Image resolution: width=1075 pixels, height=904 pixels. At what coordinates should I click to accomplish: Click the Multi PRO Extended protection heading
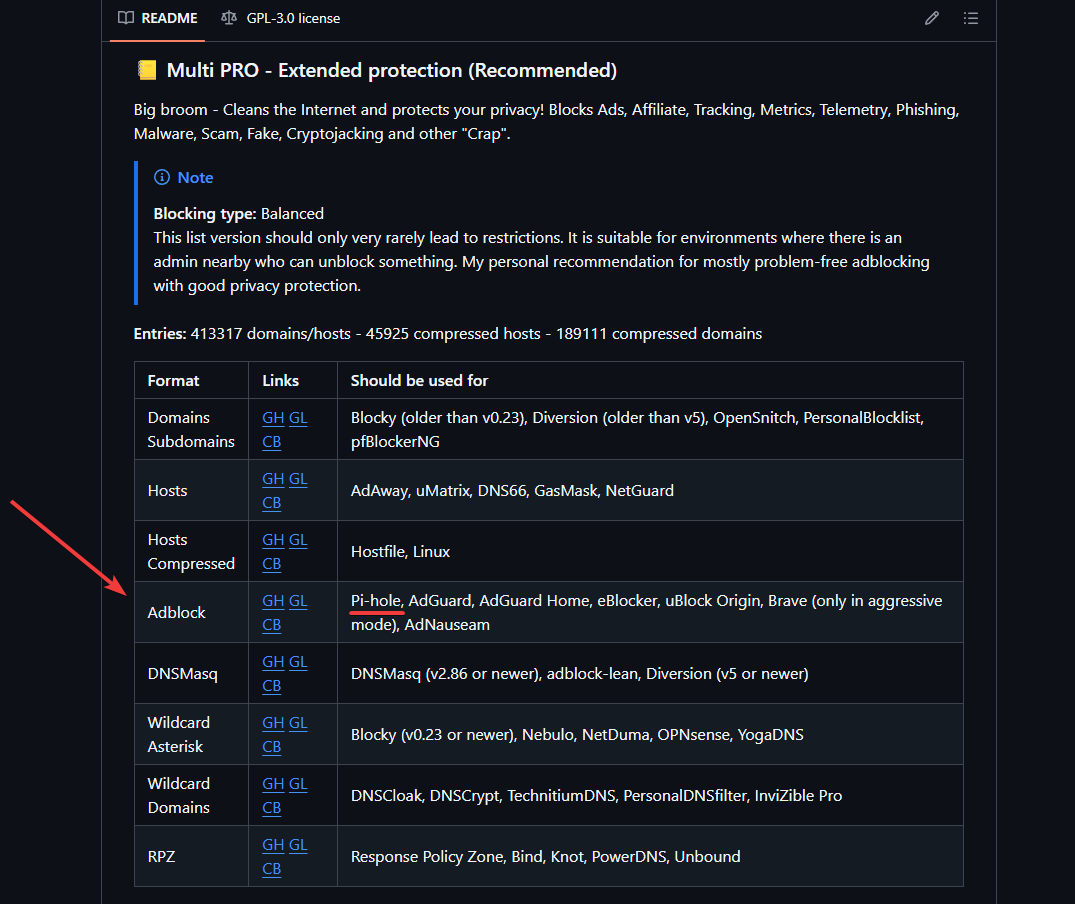tap(391, 71)
